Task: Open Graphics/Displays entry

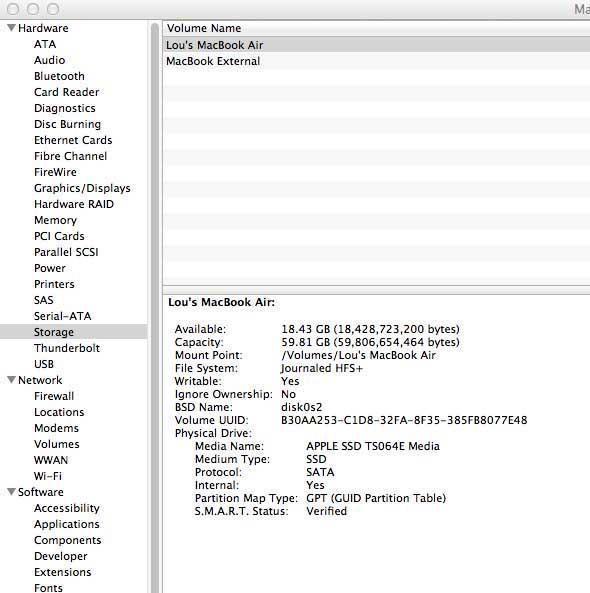Action: coord(82,188)
